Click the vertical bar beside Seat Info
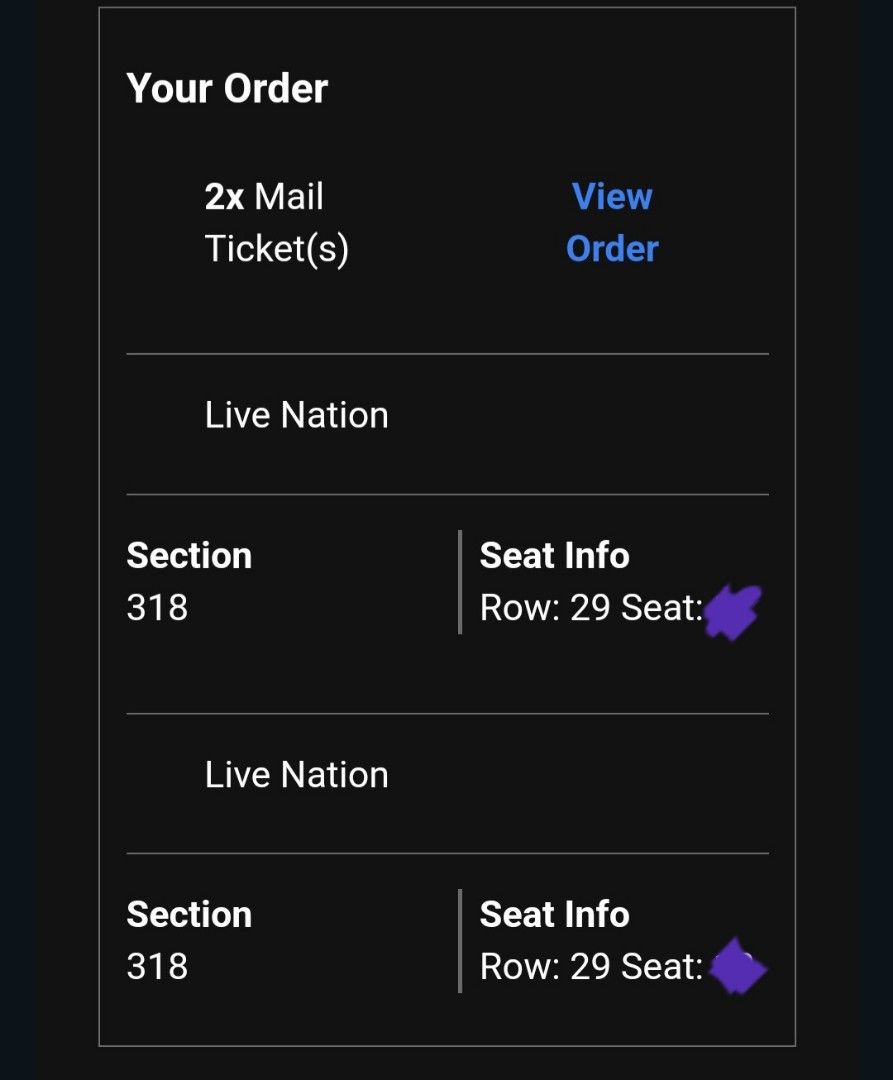 point(459,580)
